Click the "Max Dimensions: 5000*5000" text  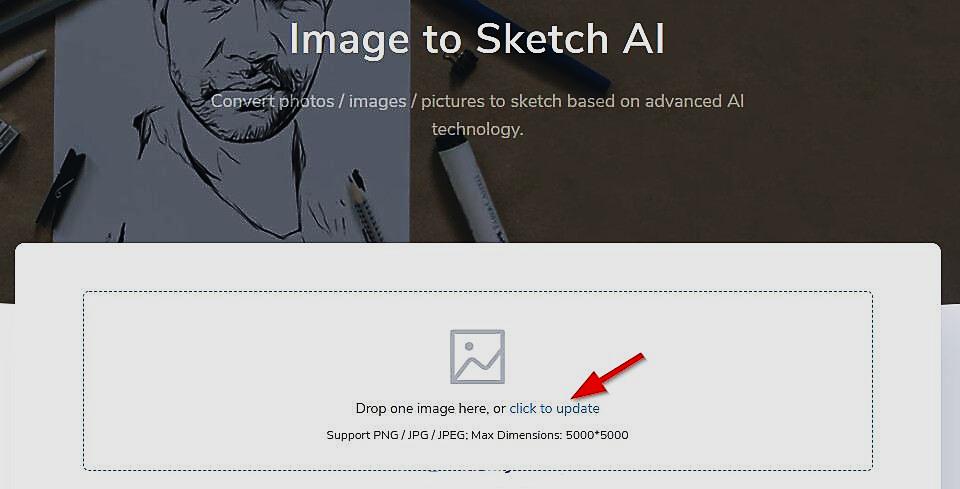[x=550, y=435]
